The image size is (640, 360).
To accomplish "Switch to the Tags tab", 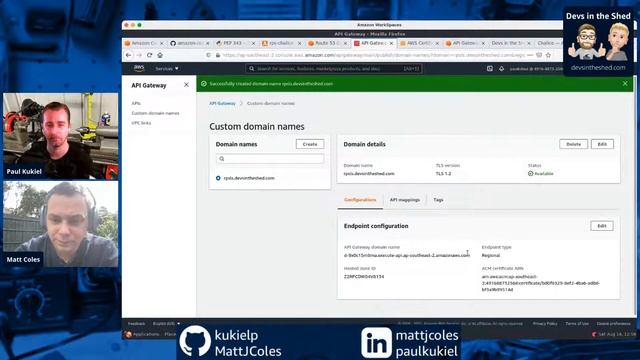I will (x=438, y=200).
